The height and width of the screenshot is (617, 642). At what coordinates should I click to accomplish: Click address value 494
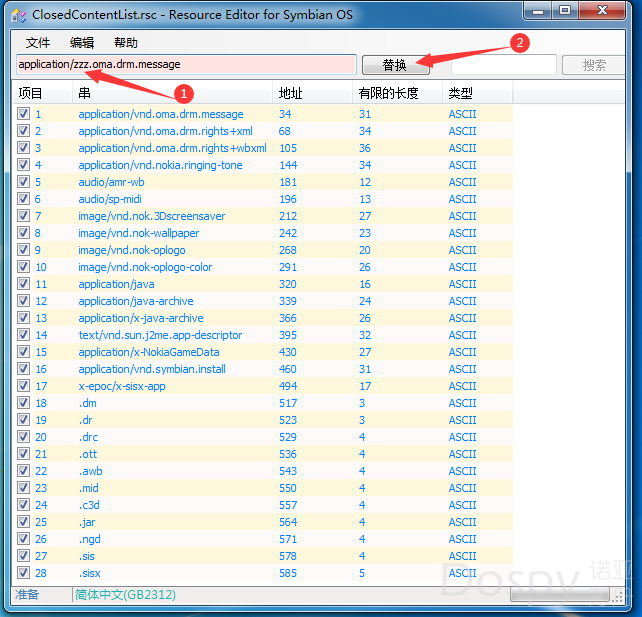point(288,386)
